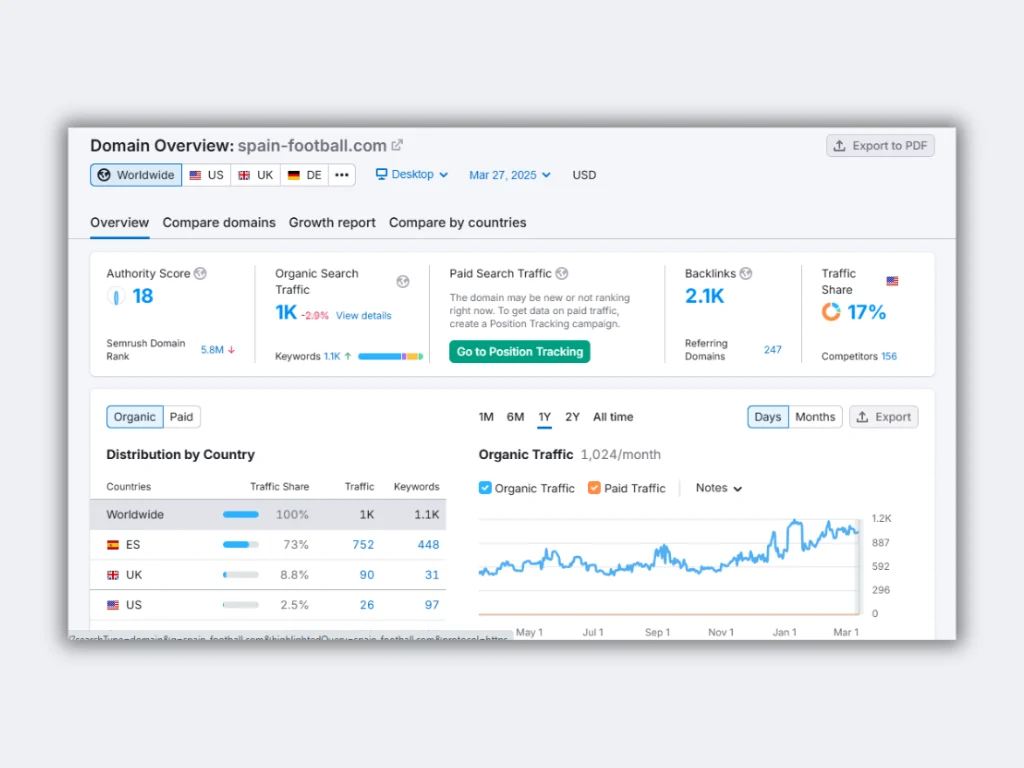The width and height of the screenshot is (1024, 768).
Task: Click the ES traffic share bar
Action: 240,545
